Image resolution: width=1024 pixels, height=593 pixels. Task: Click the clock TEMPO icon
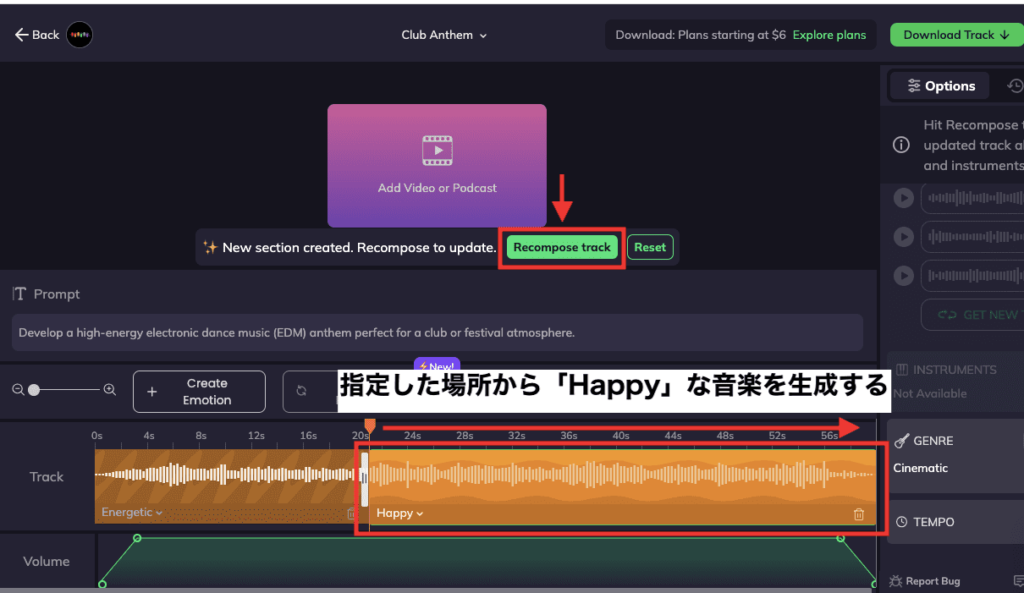click(901, 522)
